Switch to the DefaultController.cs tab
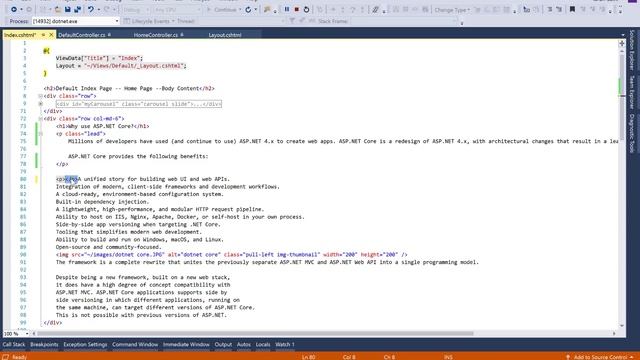Viewport: 640px width, 360px height. (x=82, y=35)
